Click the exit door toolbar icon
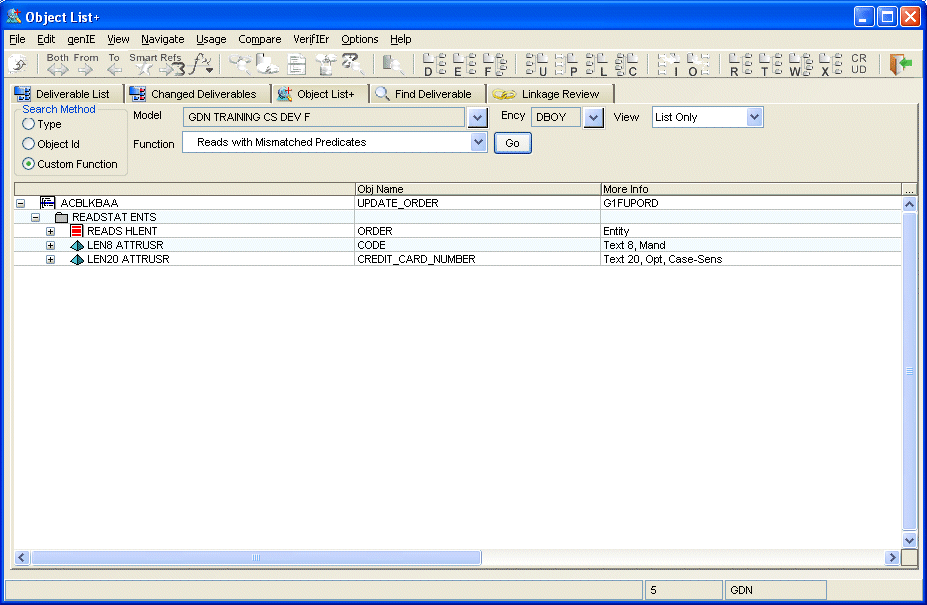The height and width of the screenshot is (605, 927). point(901,65)
